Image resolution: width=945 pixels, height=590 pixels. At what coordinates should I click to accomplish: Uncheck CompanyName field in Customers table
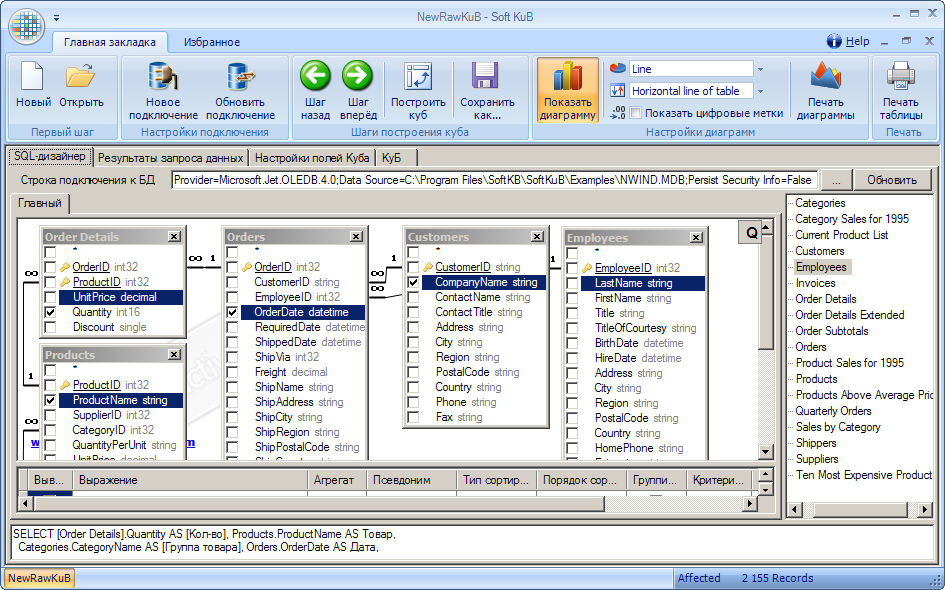413,283
